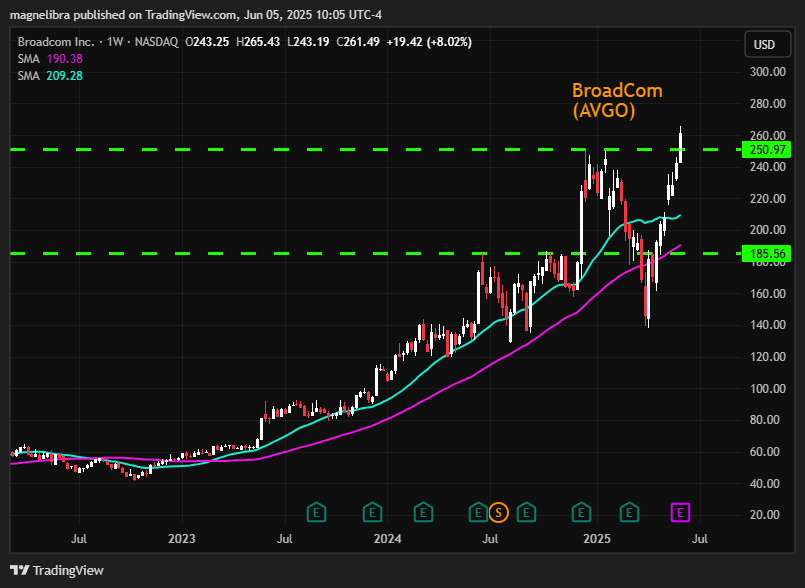Click the 220.00 price axis label
Image resolution: width=805 pixels, height=588 pixels.
click(x=768, y=199)
